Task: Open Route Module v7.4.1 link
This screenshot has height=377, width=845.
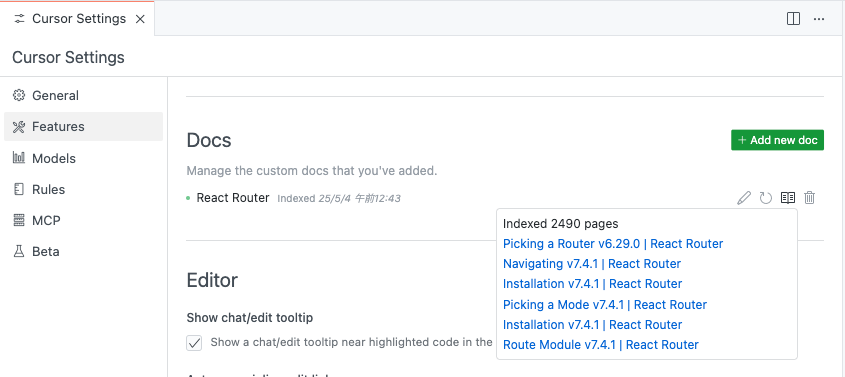Action: click(600, 345)
